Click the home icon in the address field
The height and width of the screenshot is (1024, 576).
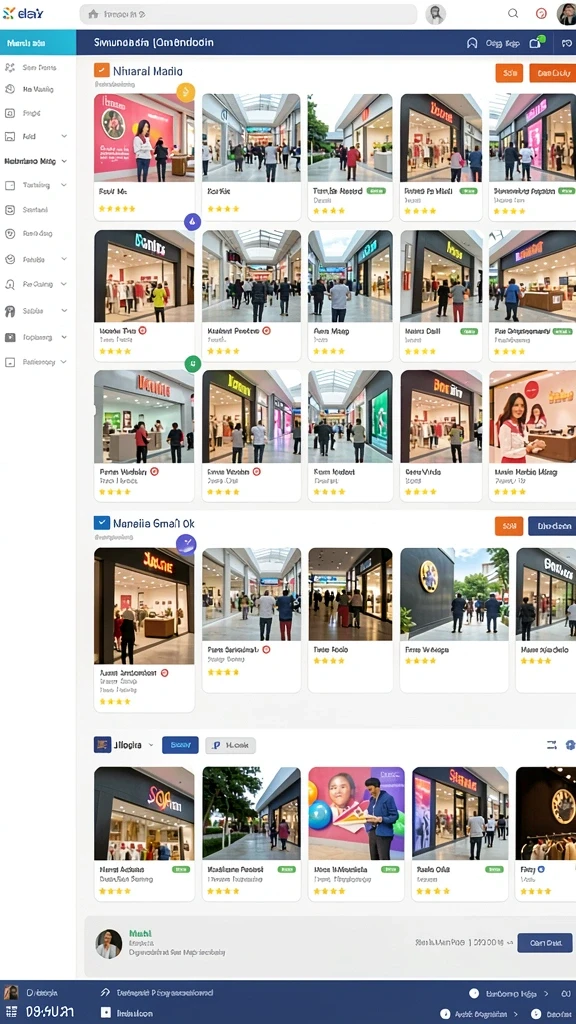tap(93, 14)
